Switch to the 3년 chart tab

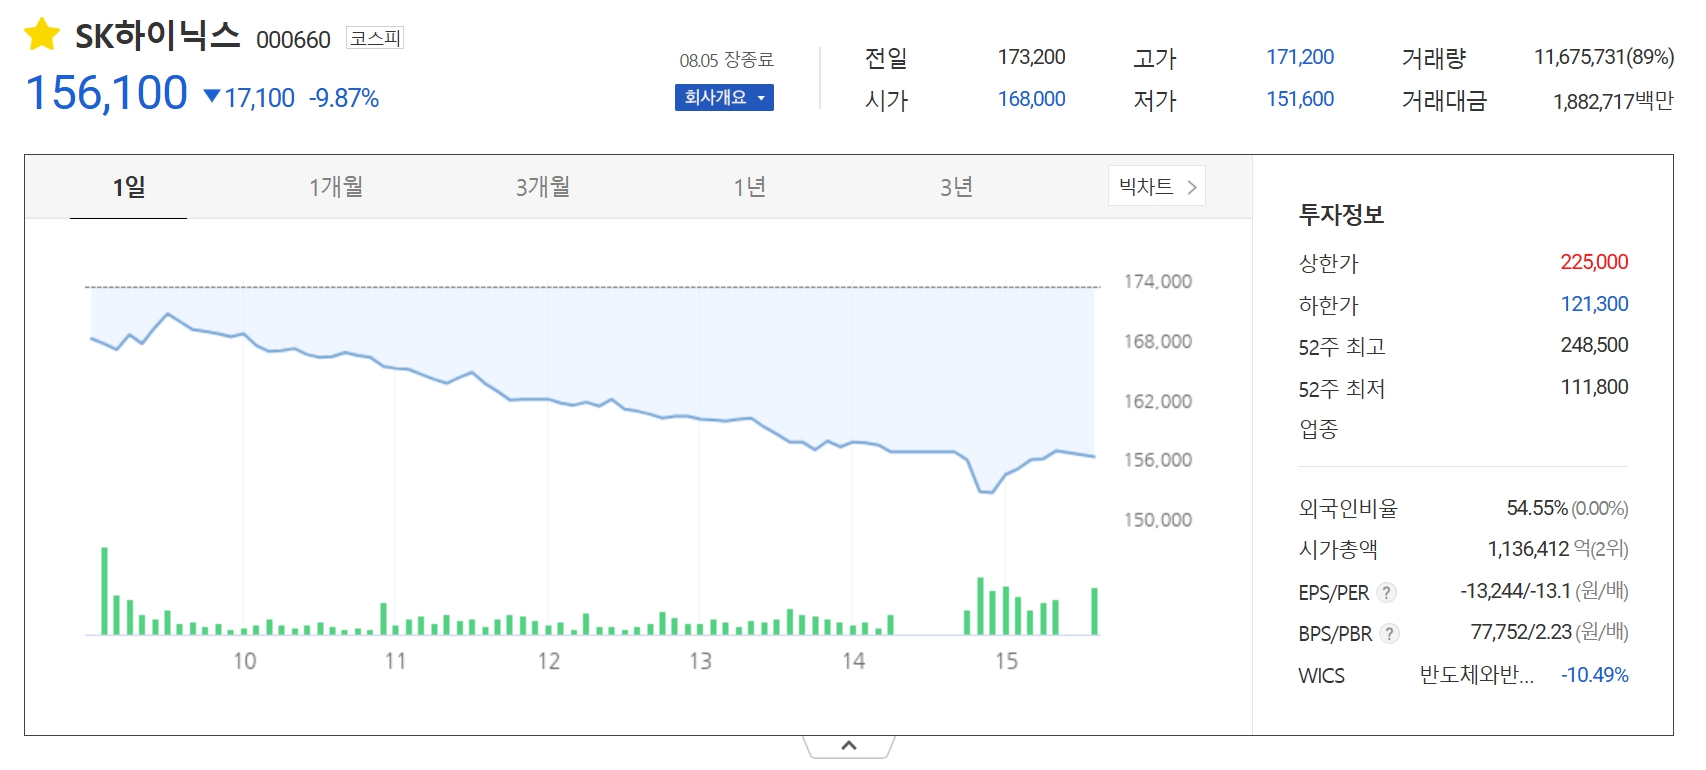(957, 187)
